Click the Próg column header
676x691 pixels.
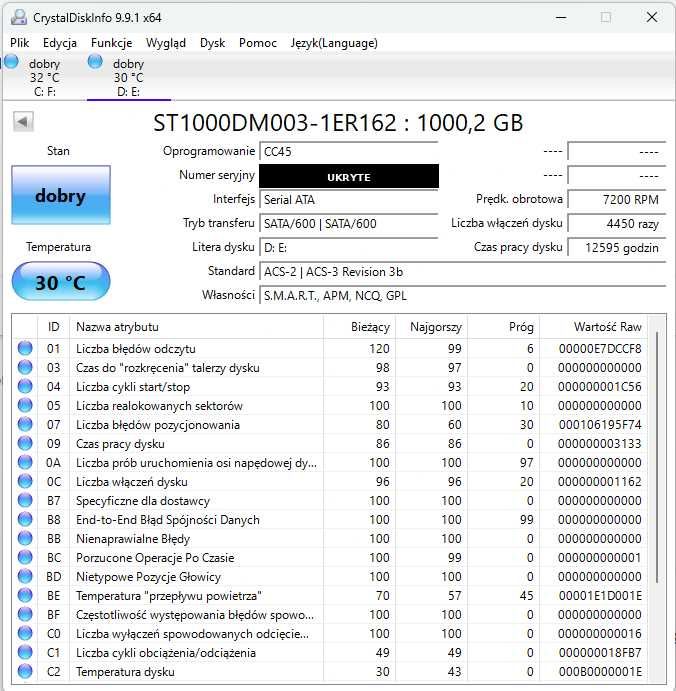click(504, 327)
